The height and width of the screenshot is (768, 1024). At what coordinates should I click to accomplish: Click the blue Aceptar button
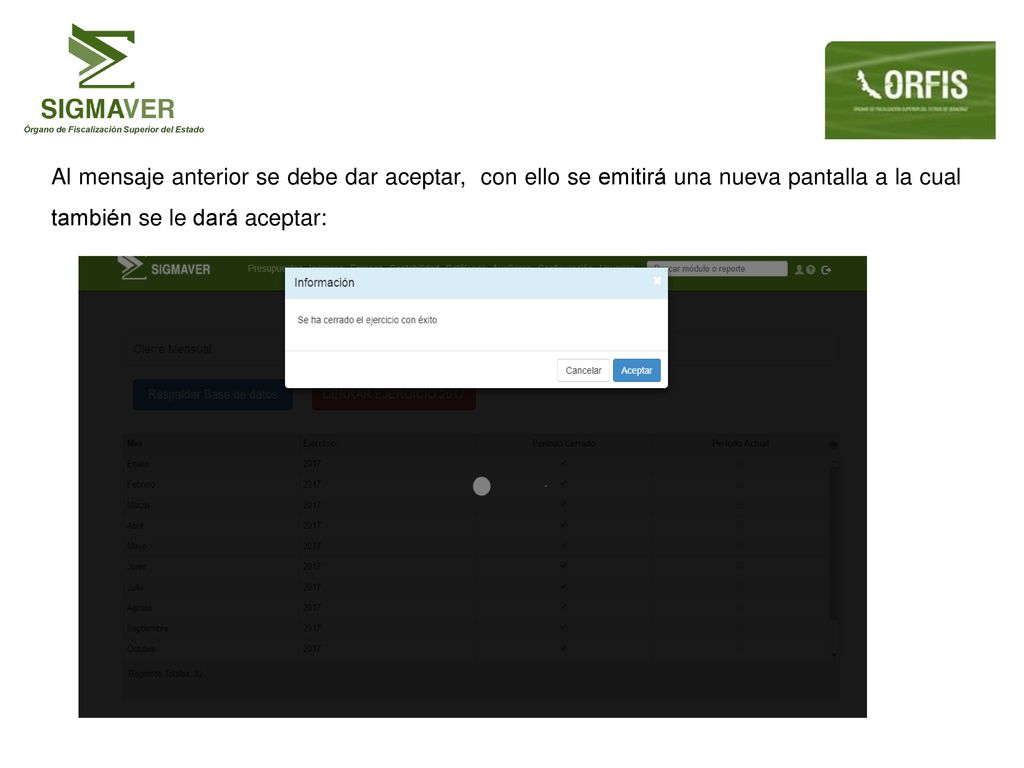637,370
